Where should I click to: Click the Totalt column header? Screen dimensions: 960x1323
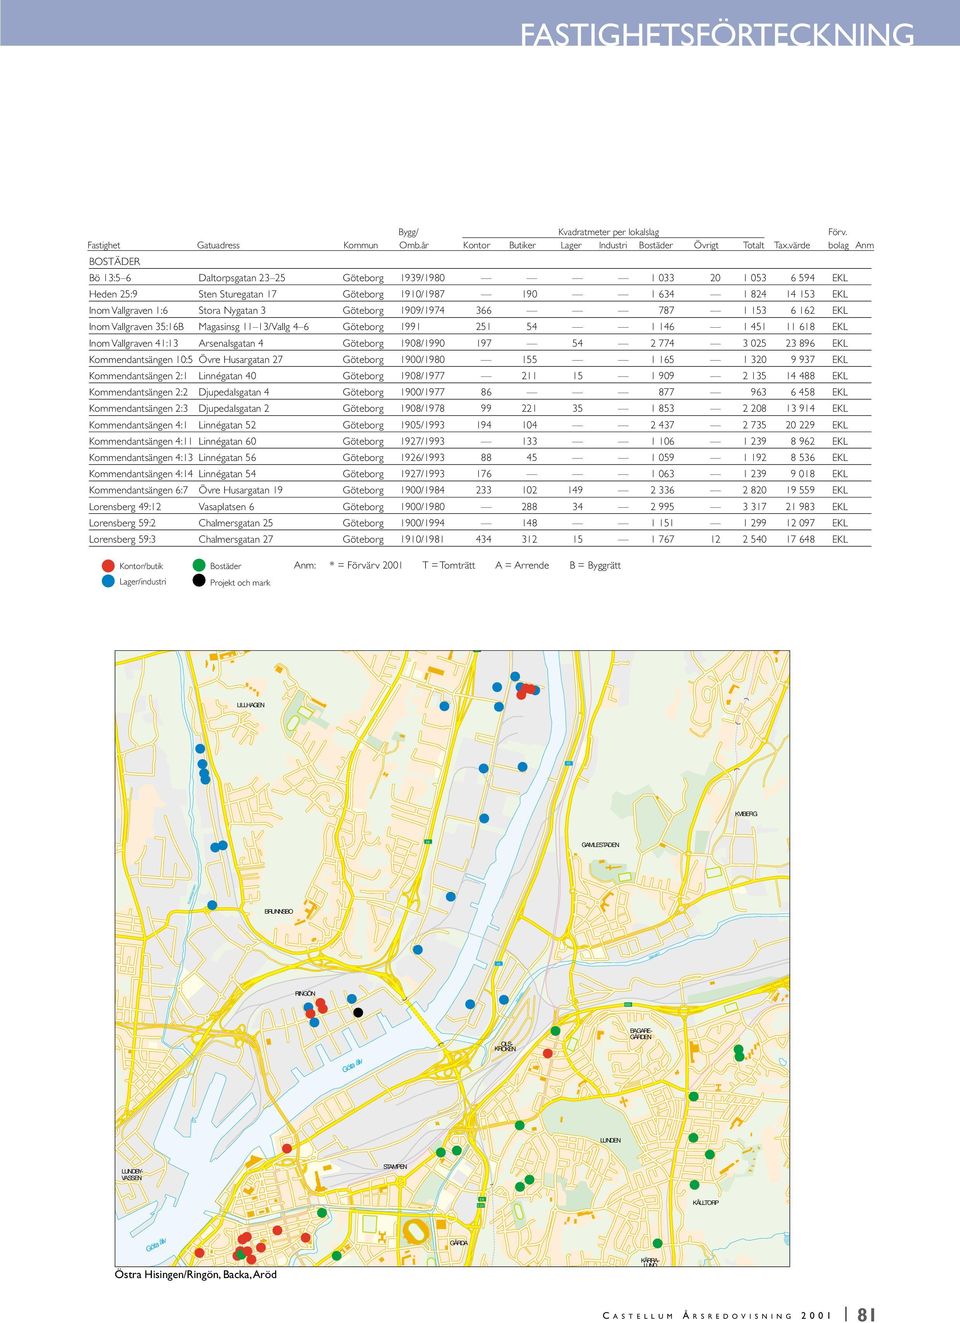[754, 245]
